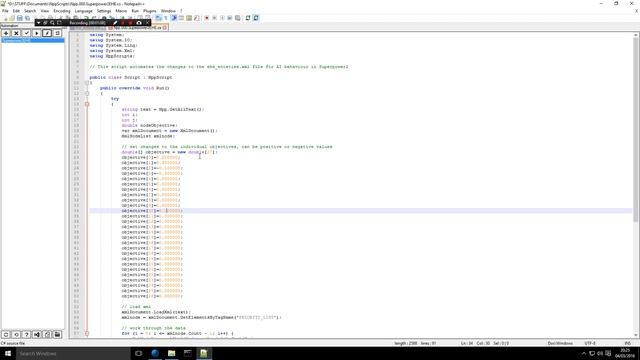Open the Window menu
Screen dimensions: 640x360
[x=168, y=11]
